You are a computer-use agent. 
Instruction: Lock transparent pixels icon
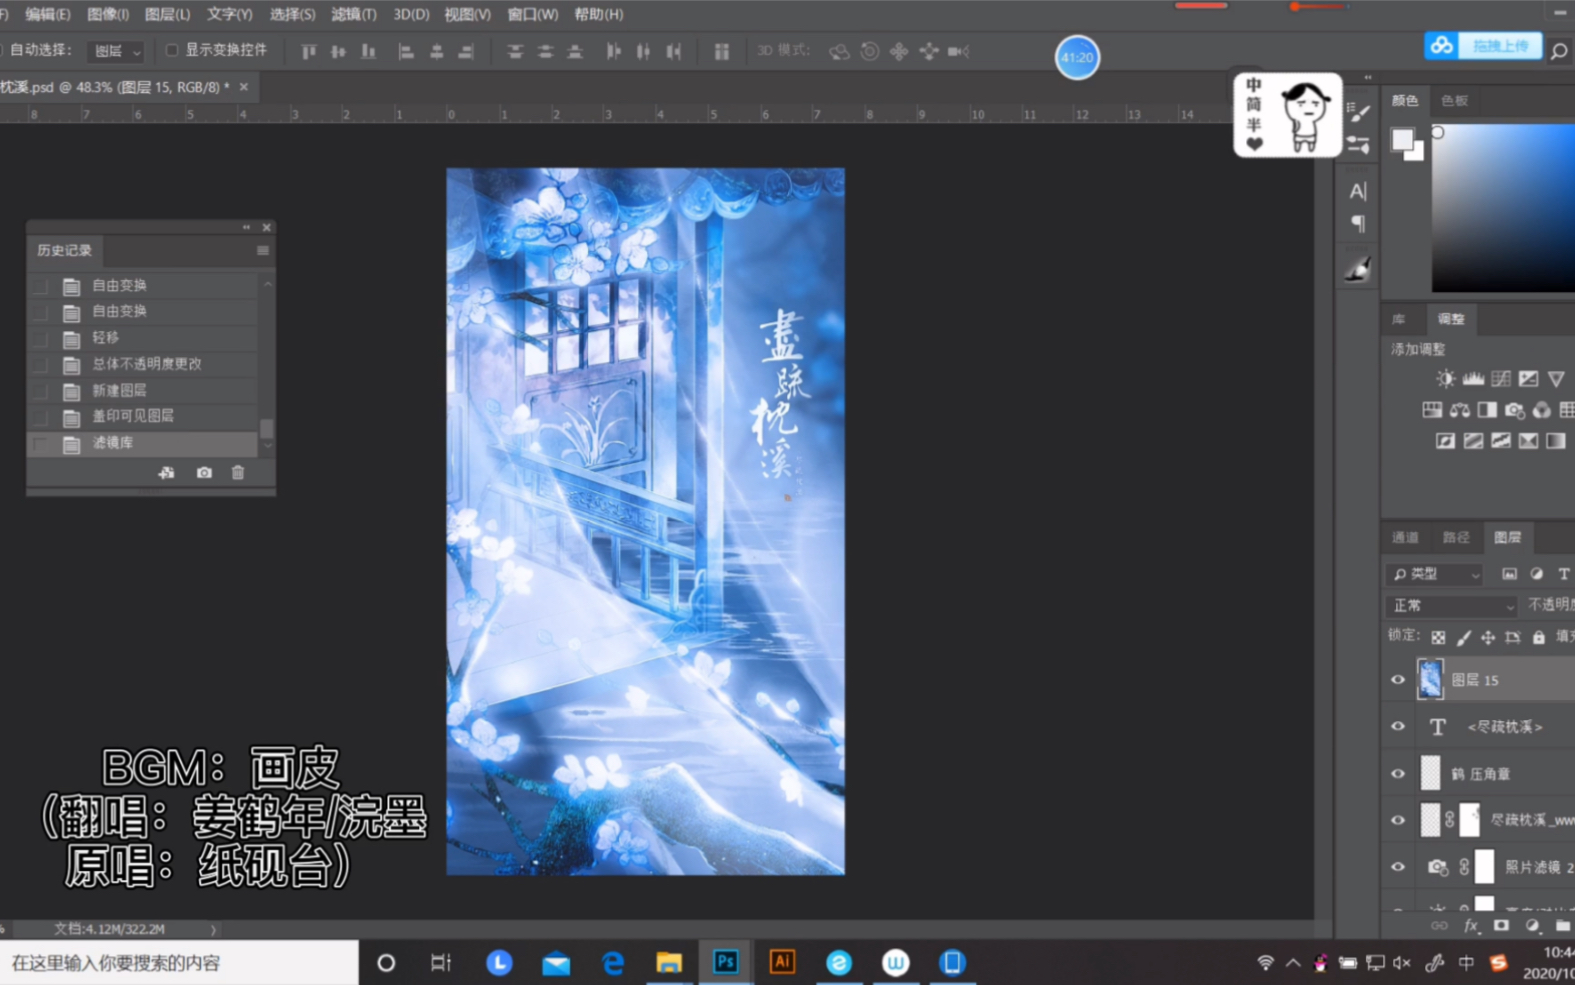point(1438,637)
